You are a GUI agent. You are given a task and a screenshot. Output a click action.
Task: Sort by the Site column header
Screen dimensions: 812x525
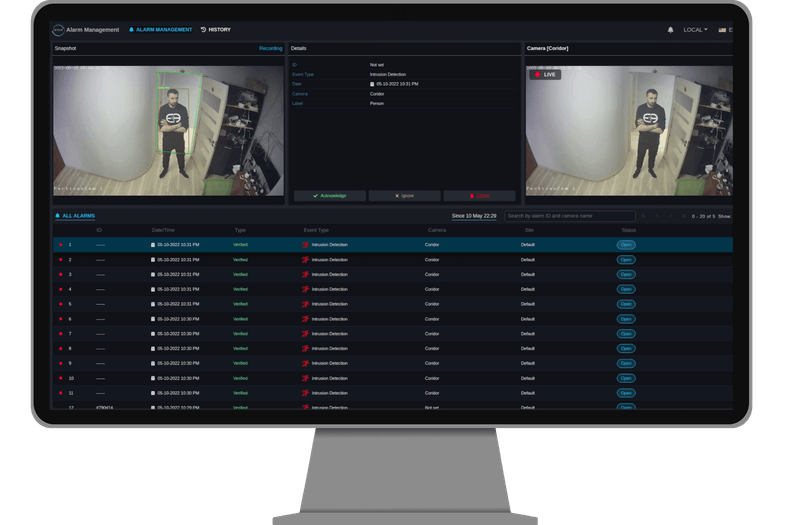pyautogui.click(x=529, y=230)
